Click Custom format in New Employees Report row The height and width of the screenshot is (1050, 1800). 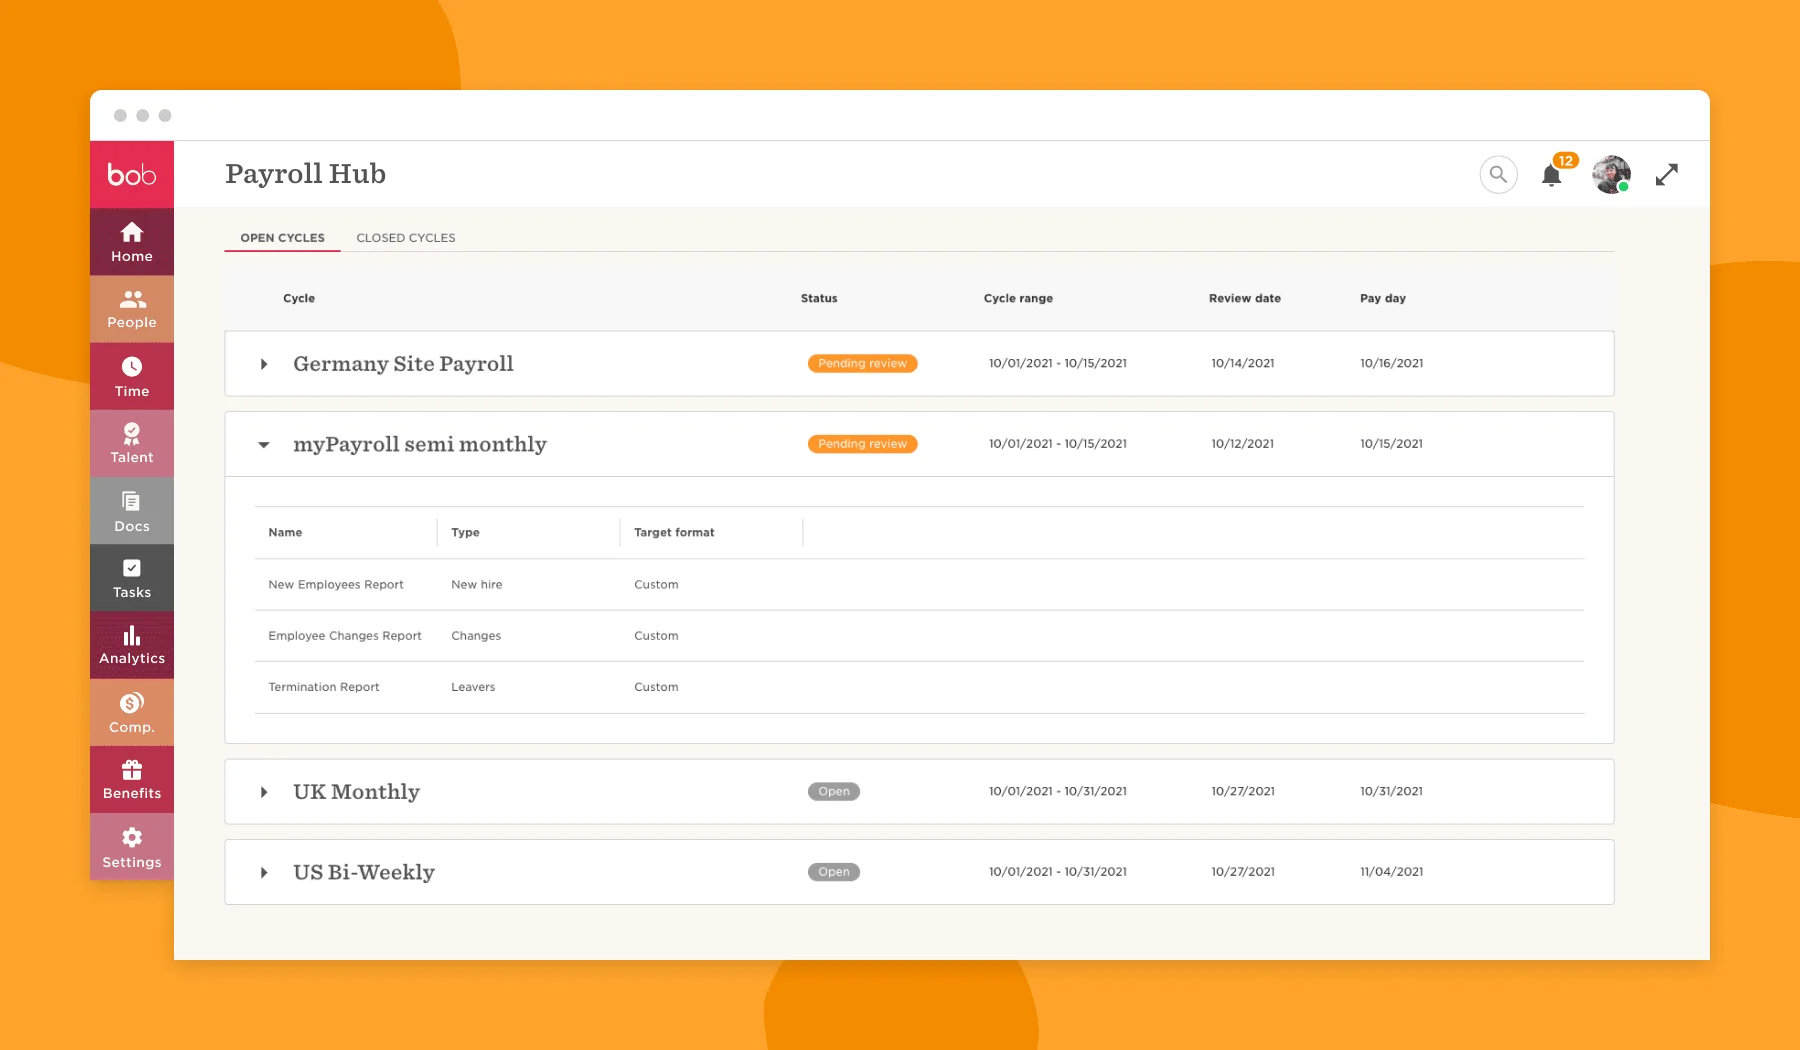point(656,584)
